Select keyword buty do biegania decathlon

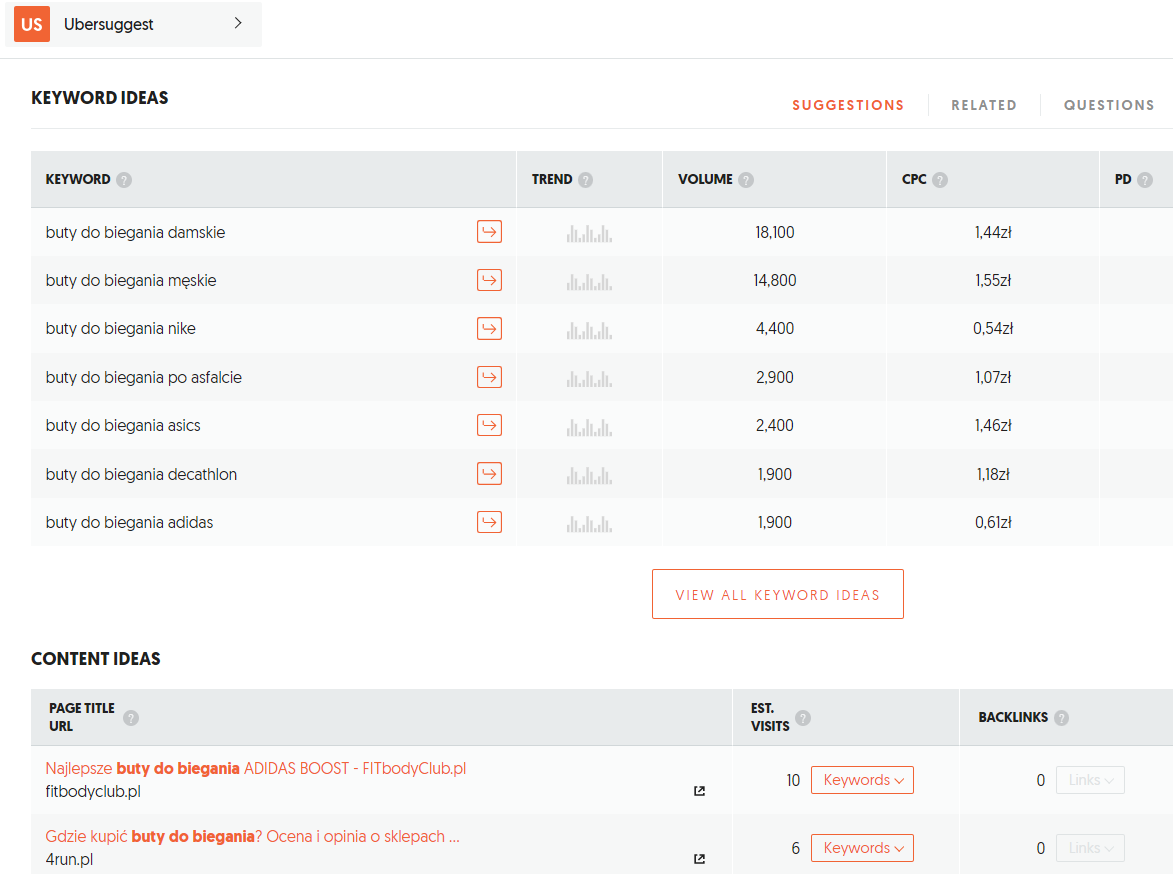[x=141, y=474]
